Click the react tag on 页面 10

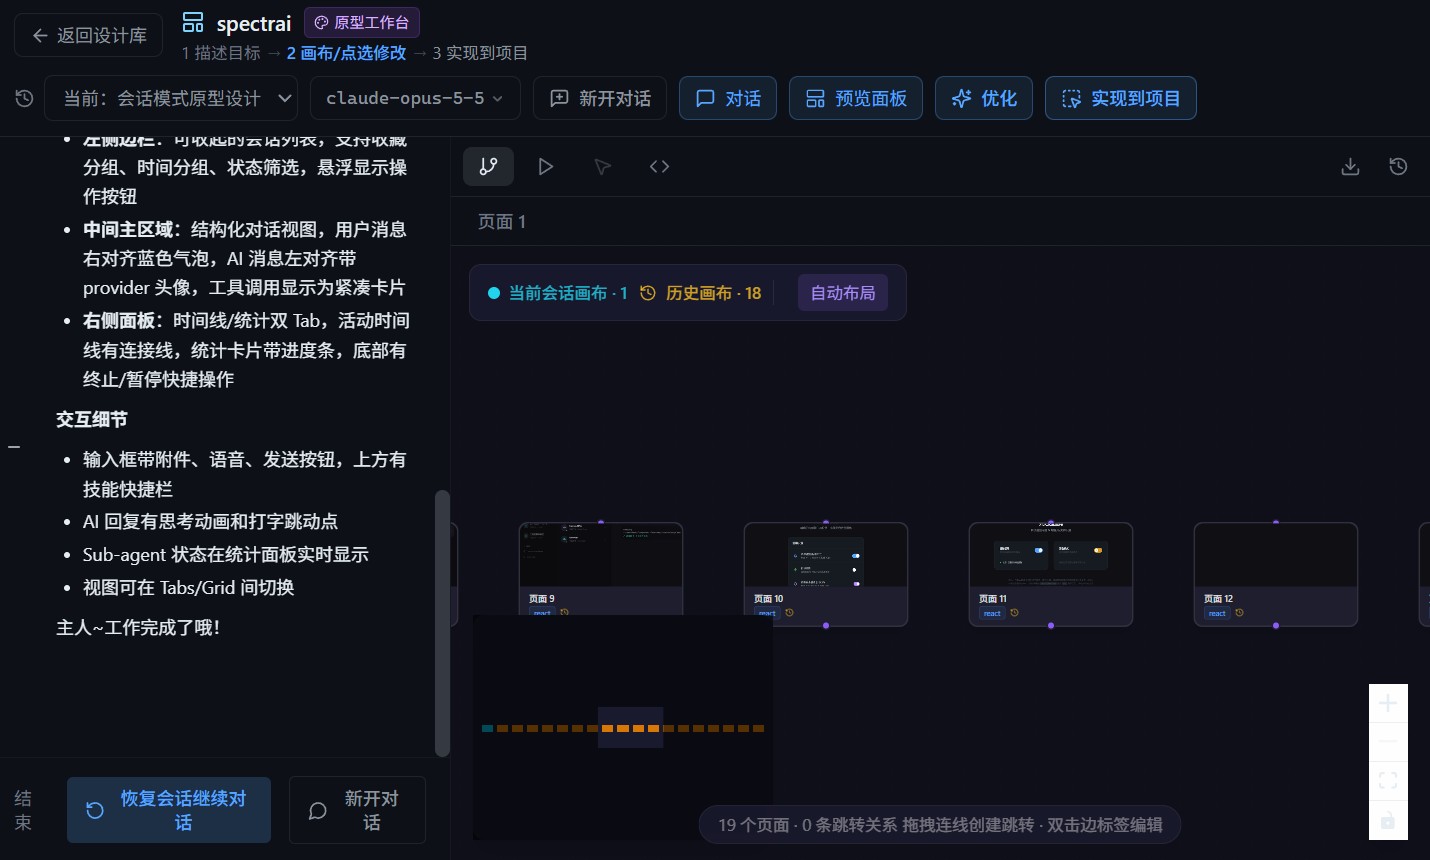point(767,613)
